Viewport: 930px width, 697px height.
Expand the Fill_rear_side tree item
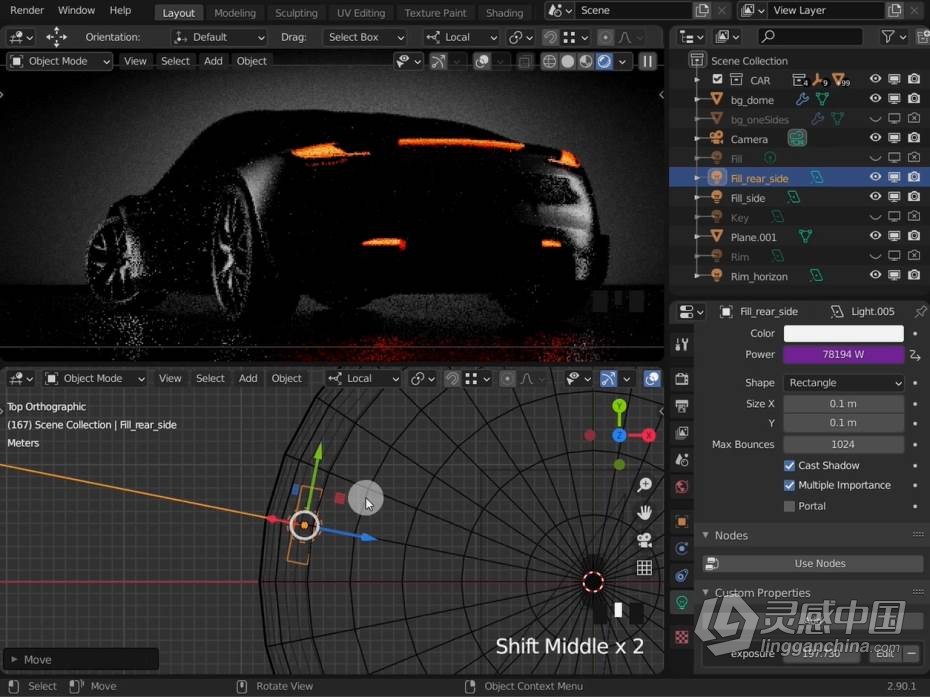(698, 177)
